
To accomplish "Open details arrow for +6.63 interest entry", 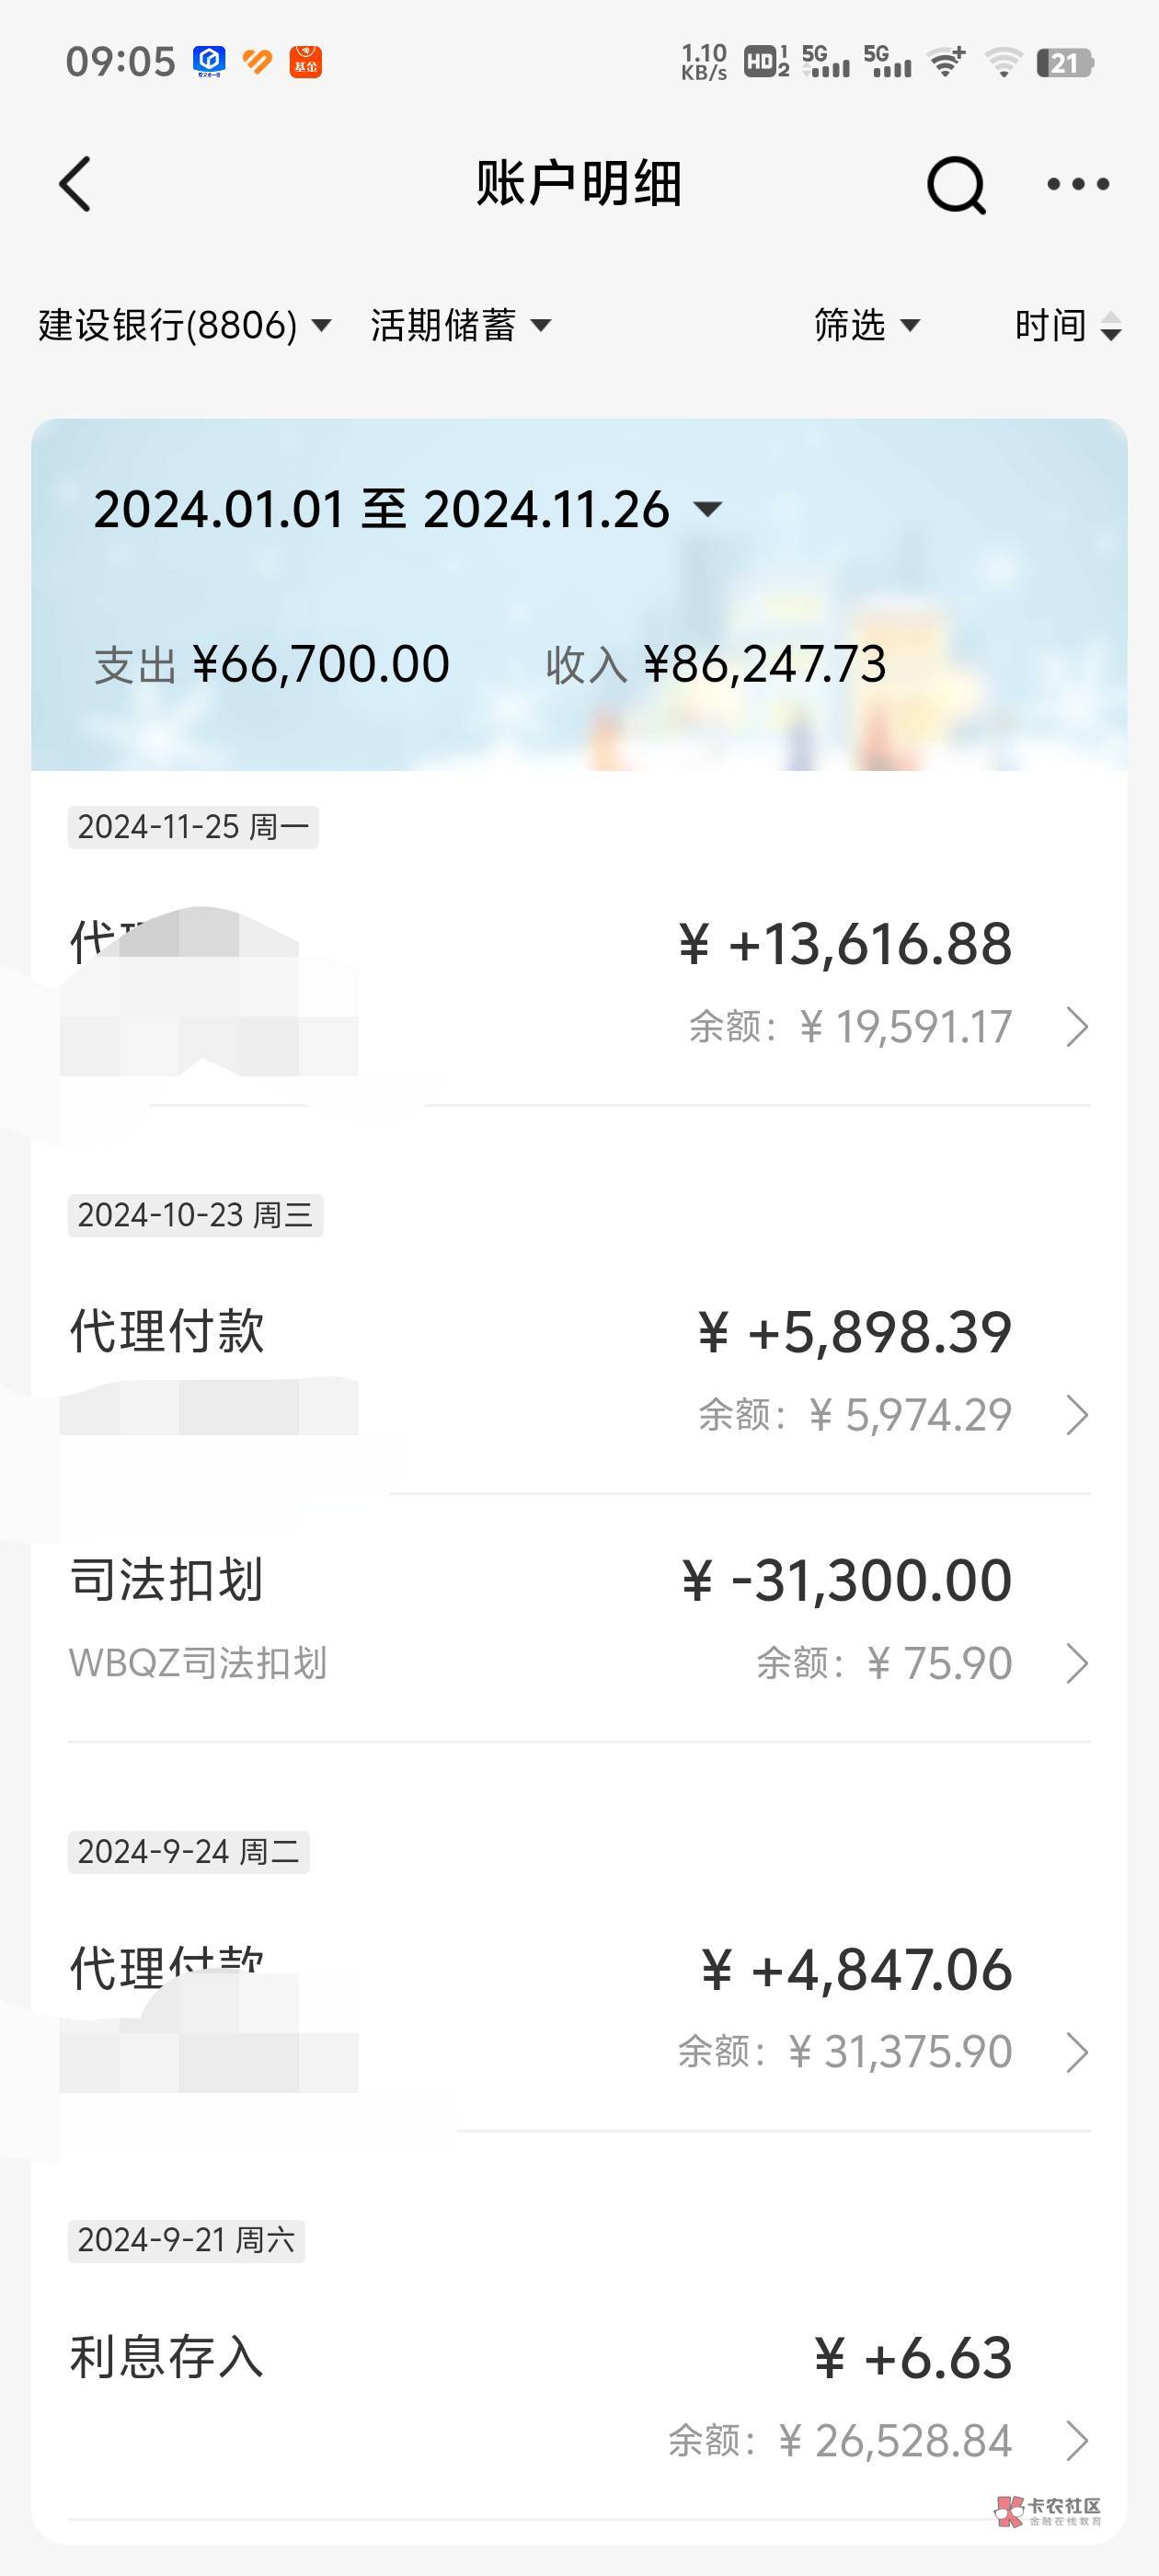I will 1077,2440.
